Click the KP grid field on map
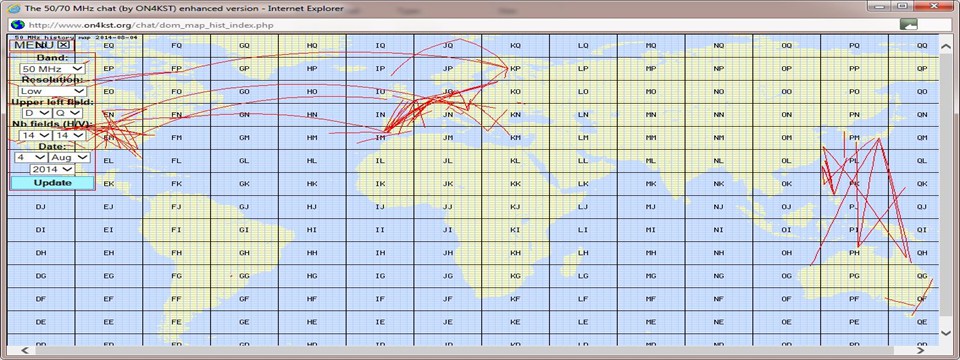 tap(516, 69)
